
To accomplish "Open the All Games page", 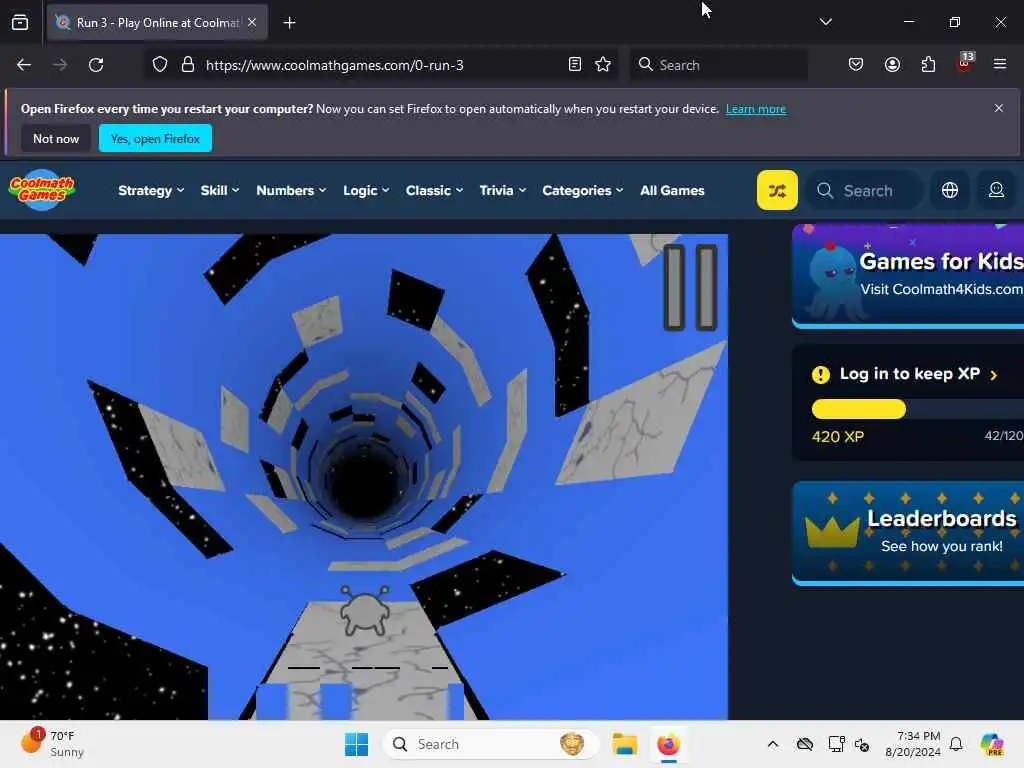I will (x=672, y=191).
